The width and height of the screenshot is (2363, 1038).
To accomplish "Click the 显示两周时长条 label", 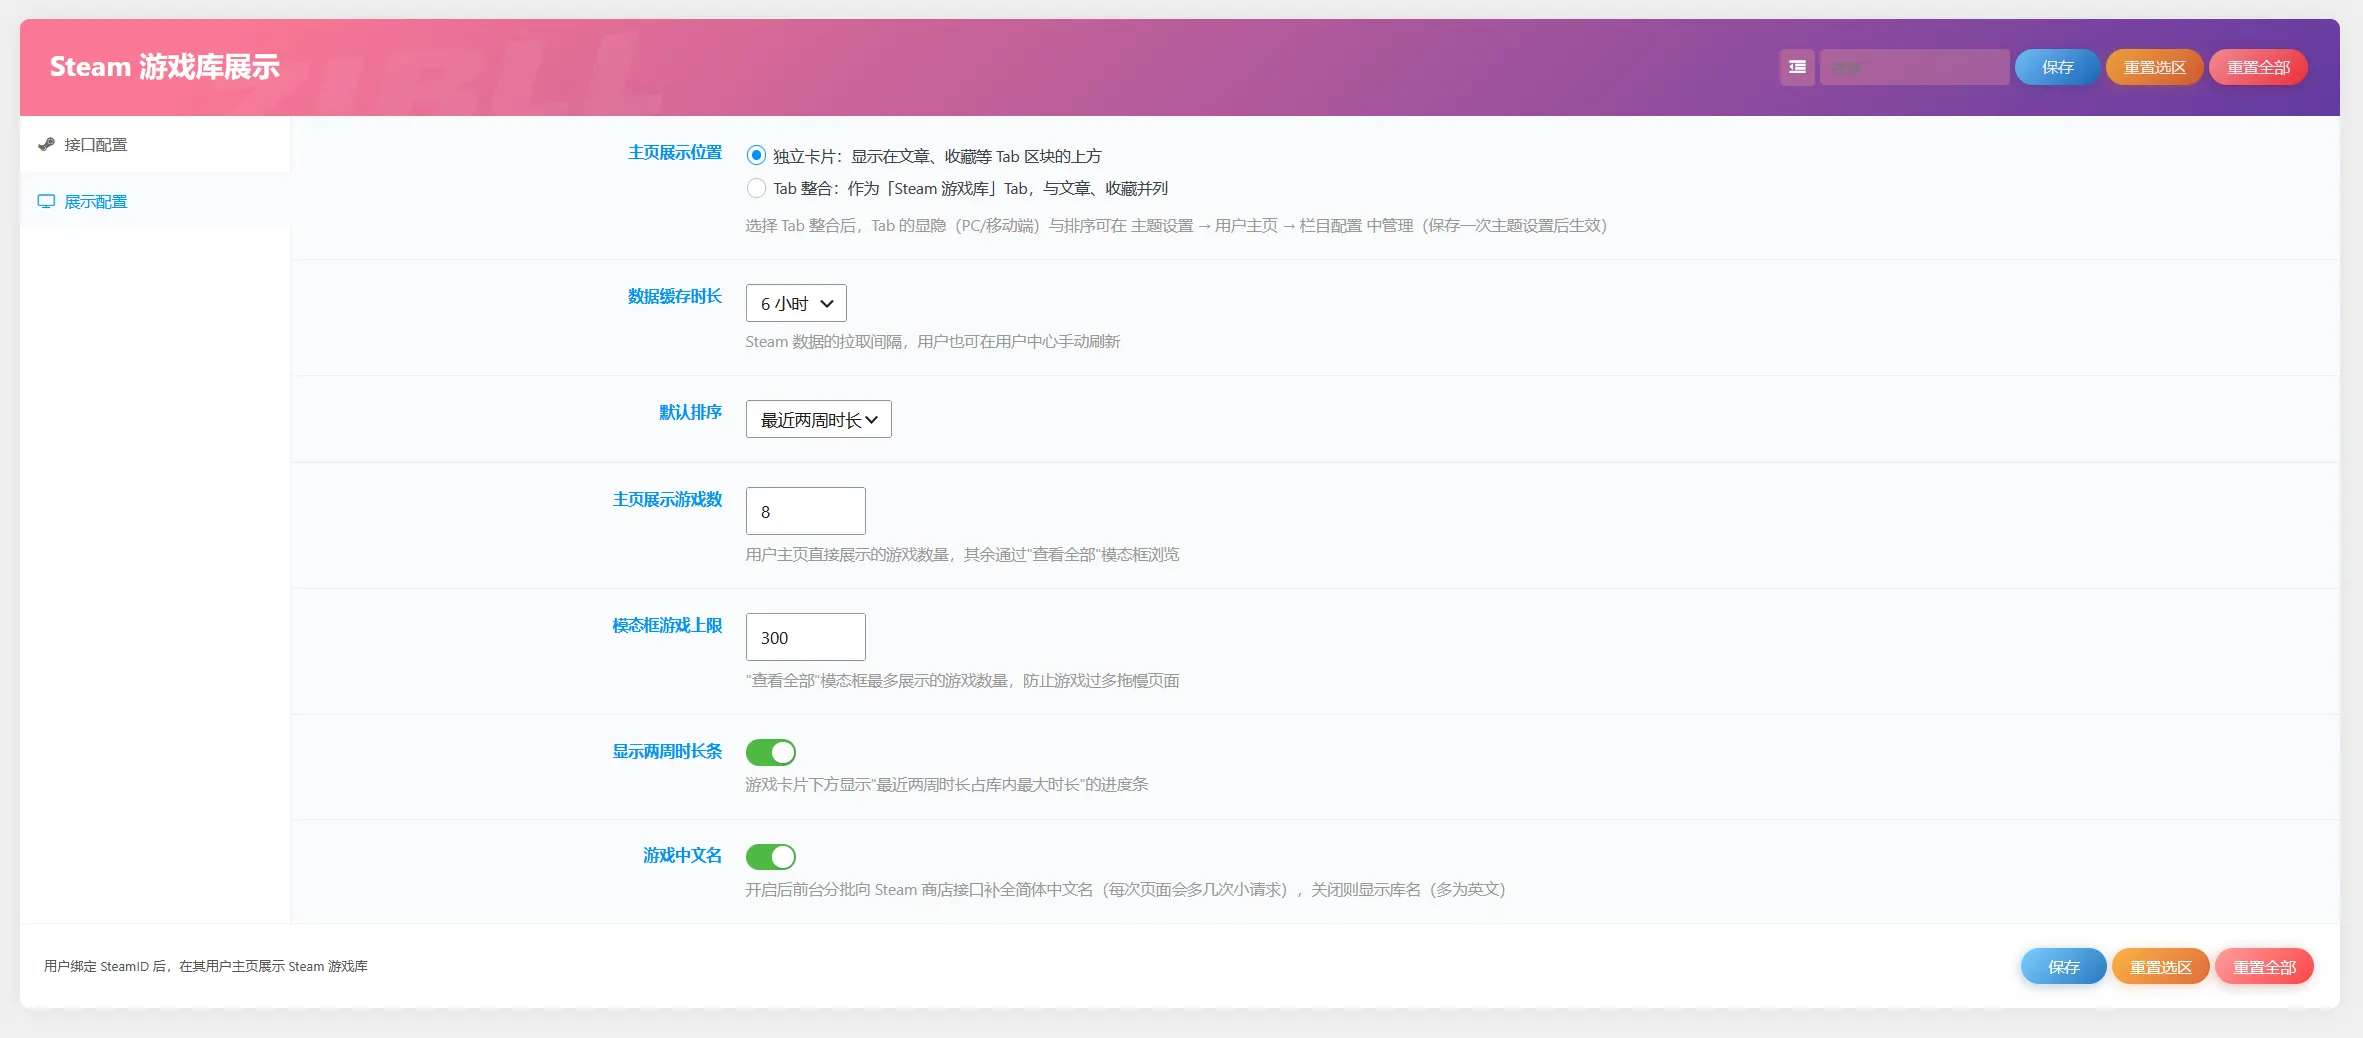I will (667, 752).
